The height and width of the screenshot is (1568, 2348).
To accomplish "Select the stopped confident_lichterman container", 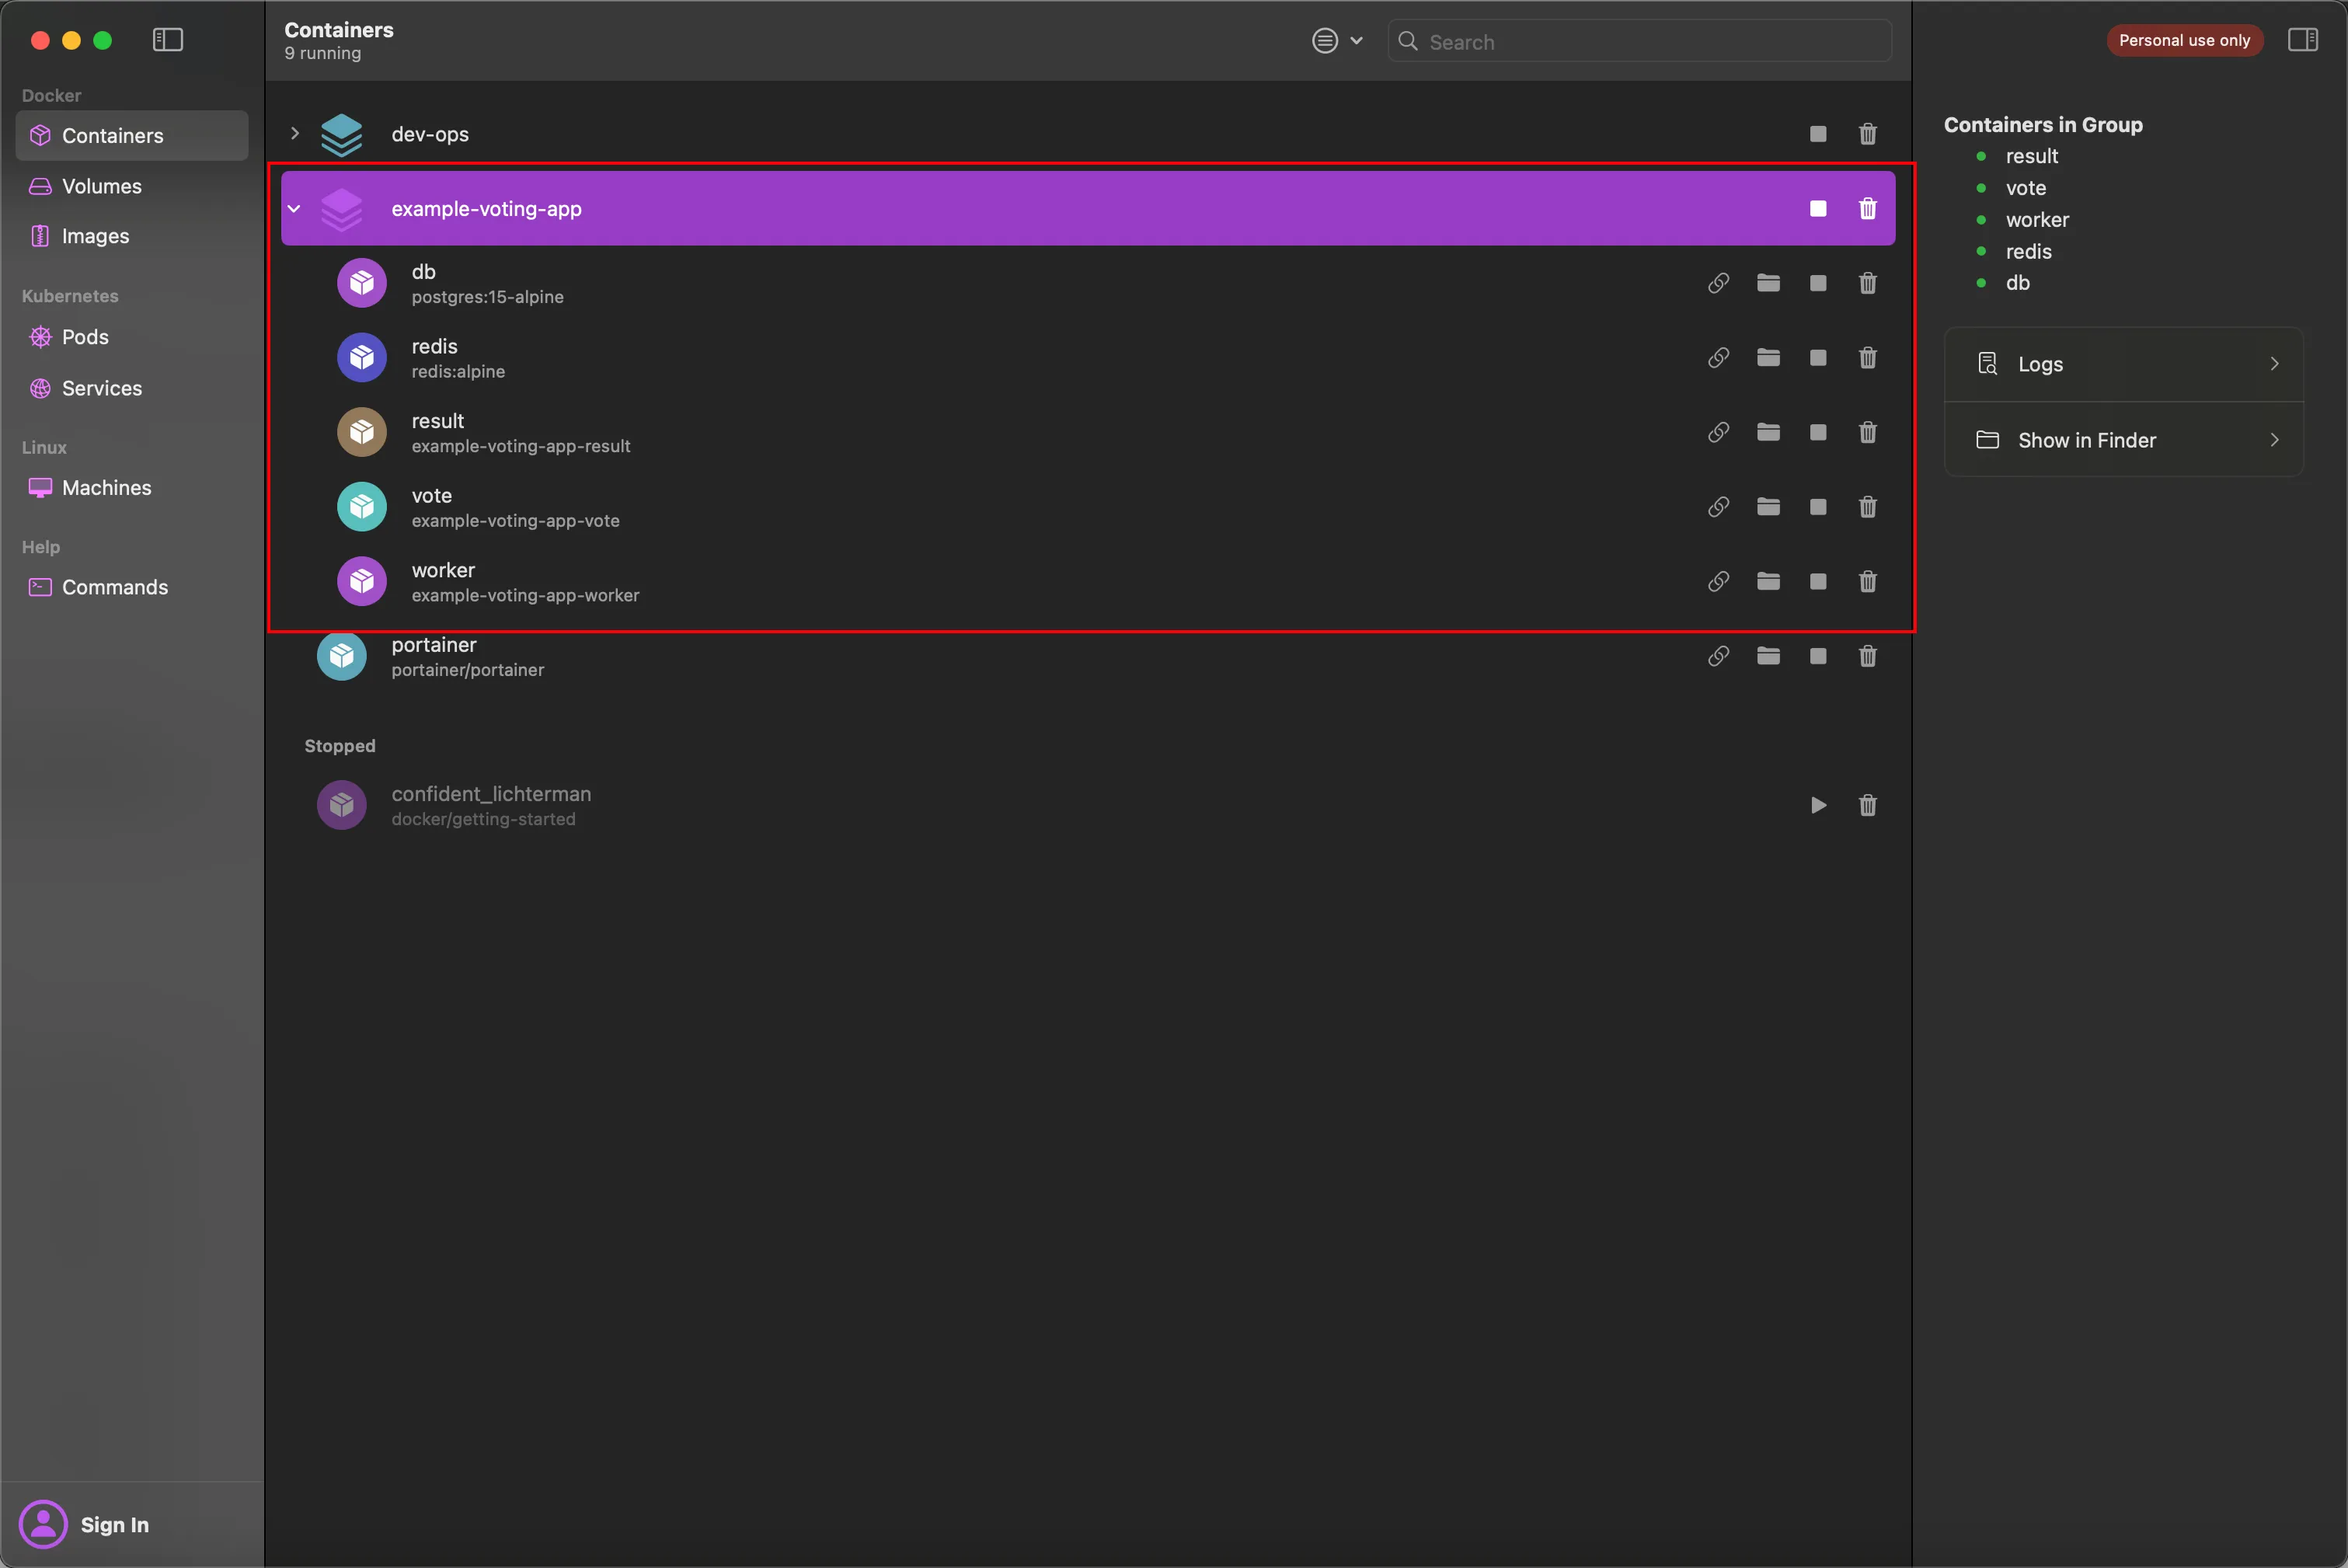I will click(x=1088, y=805).
